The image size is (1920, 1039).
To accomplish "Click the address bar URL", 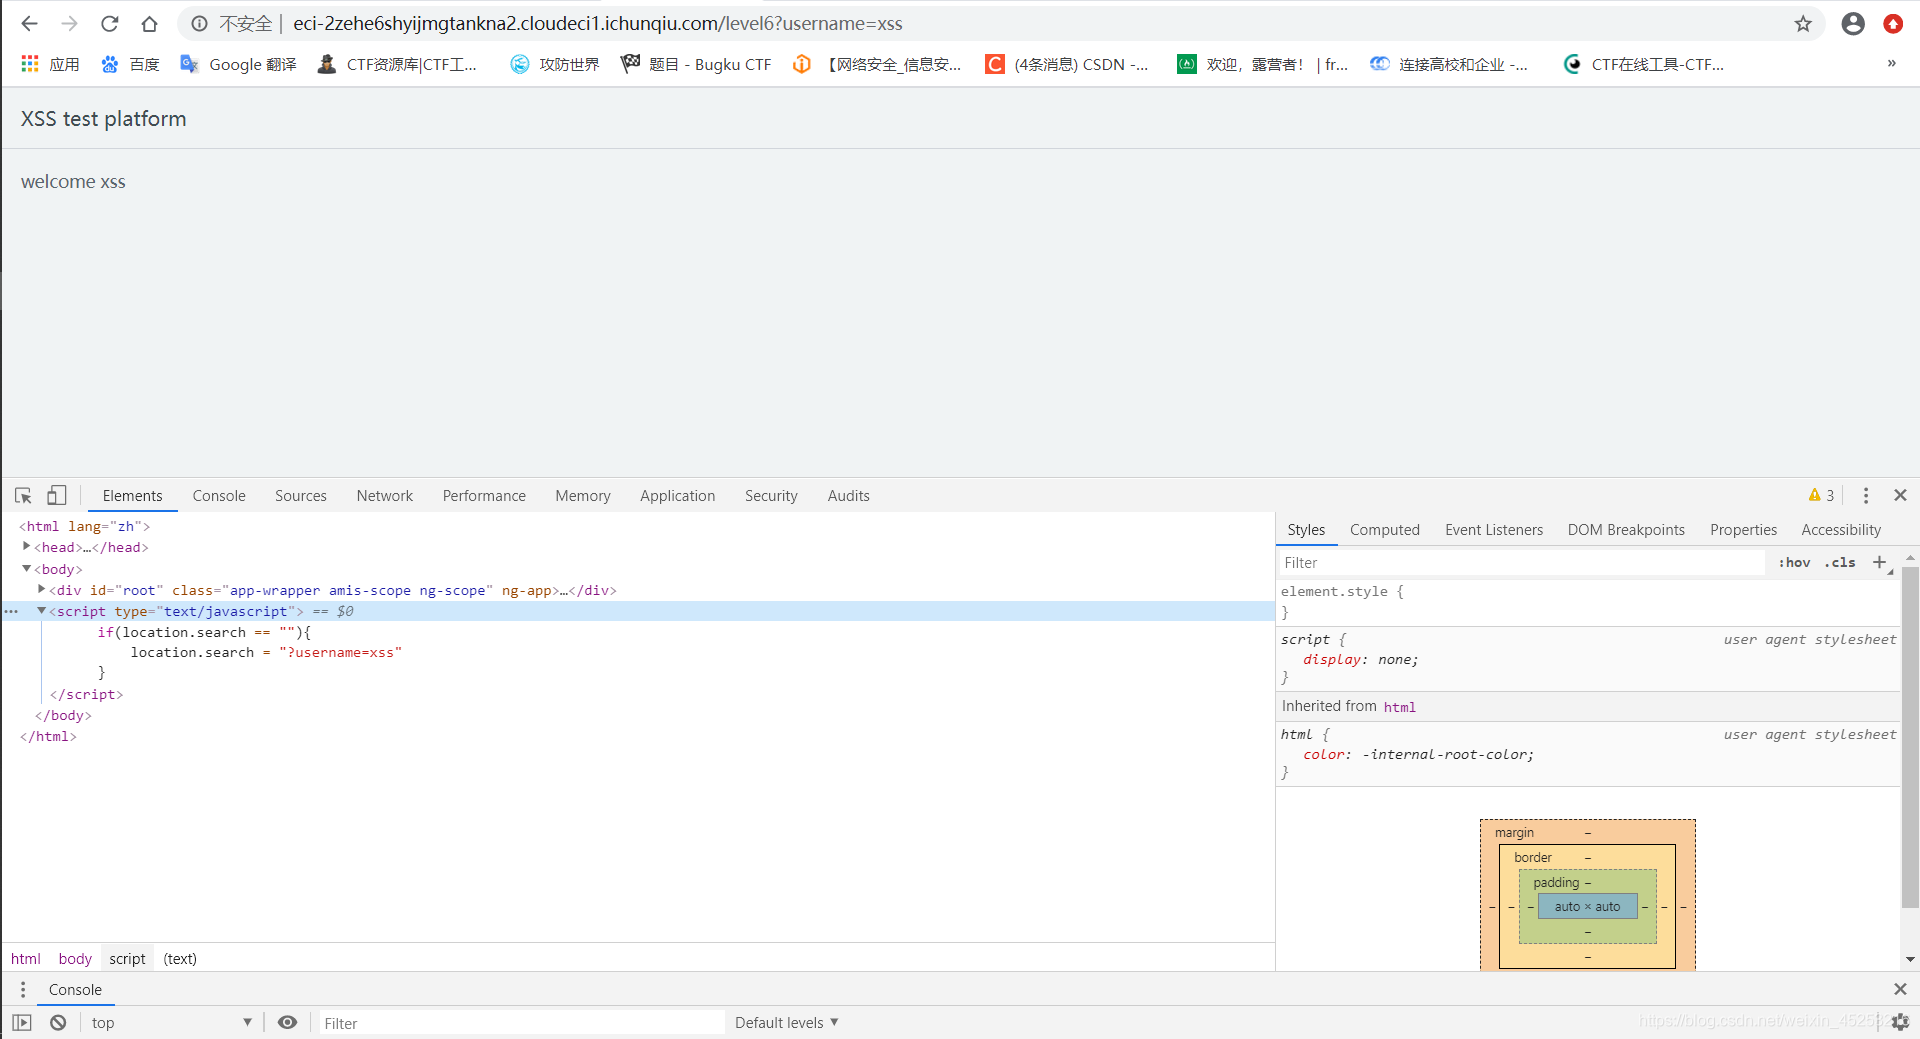I will pos(597,23).
